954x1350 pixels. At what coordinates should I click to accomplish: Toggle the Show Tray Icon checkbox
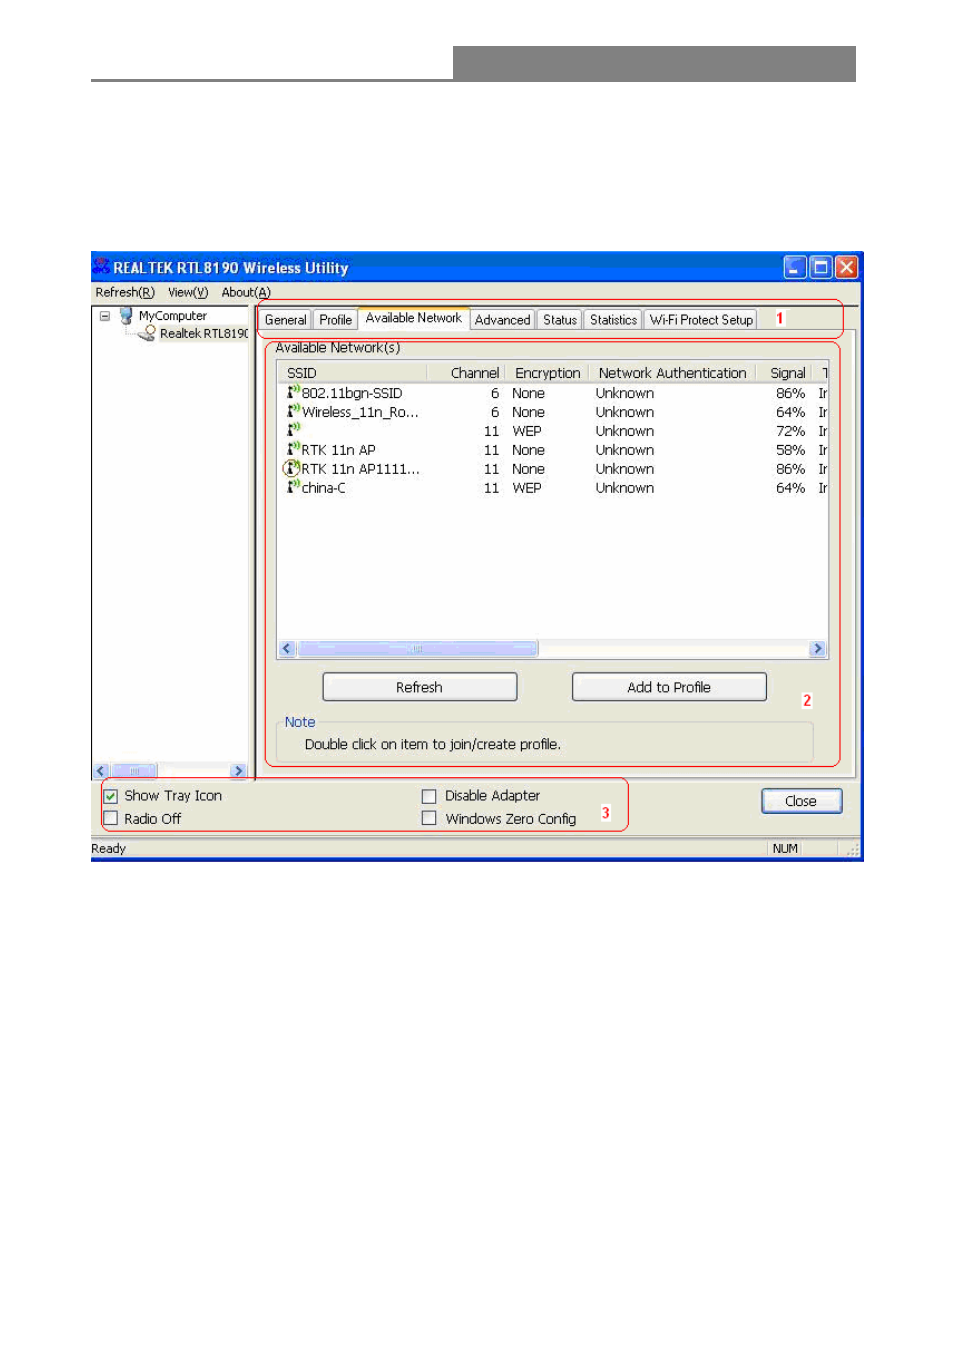coord(111,796)
